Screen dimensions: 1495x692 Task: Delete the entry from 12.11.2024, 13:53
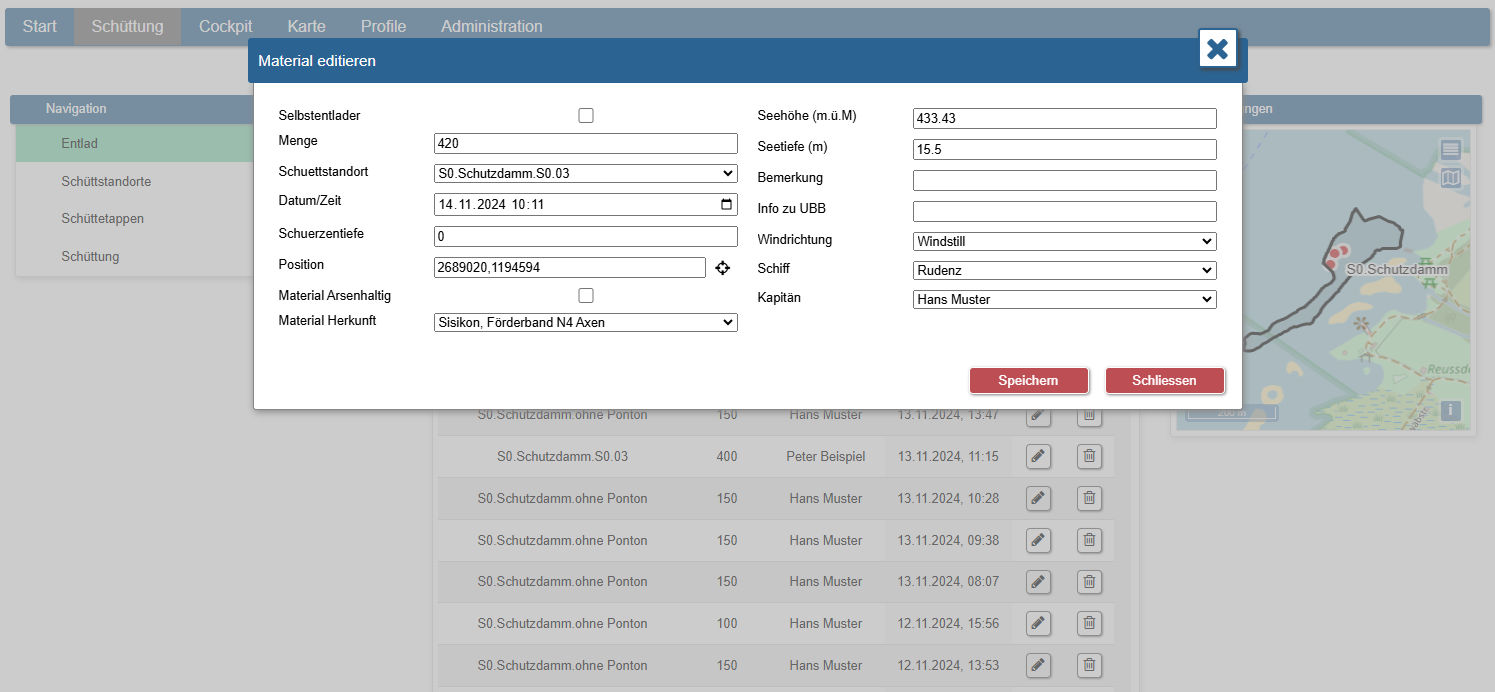pos(1089,665)
